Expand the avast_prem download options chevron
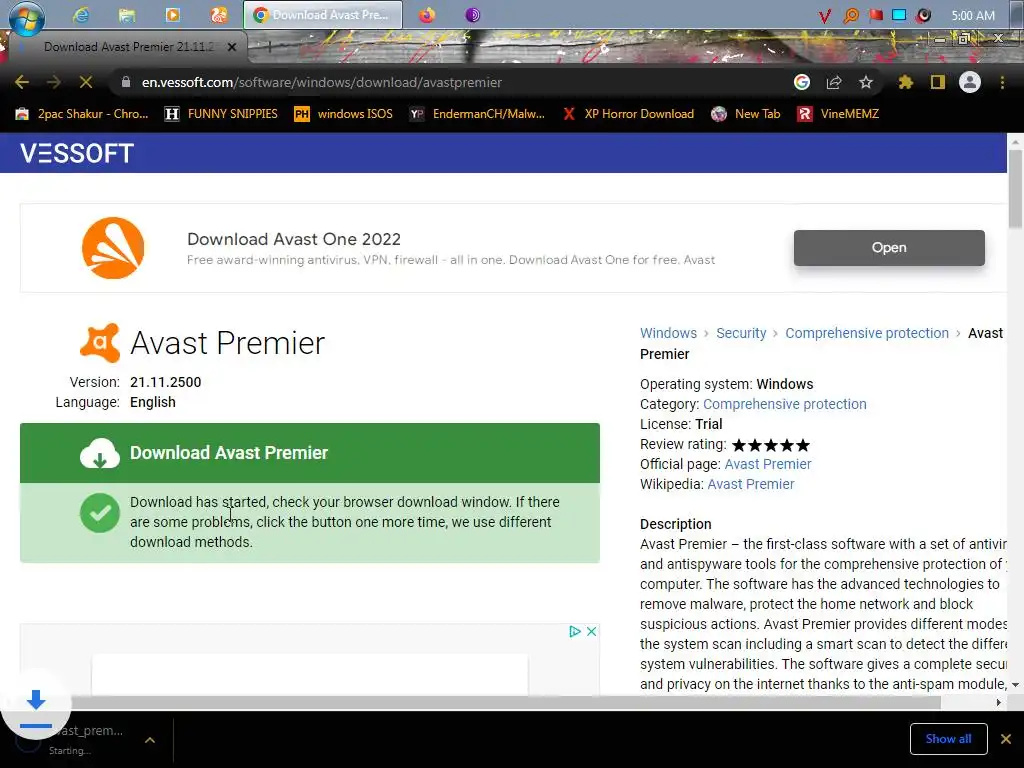The width and height of the screenshot is (1024, 768). click(x=150, y=740)
